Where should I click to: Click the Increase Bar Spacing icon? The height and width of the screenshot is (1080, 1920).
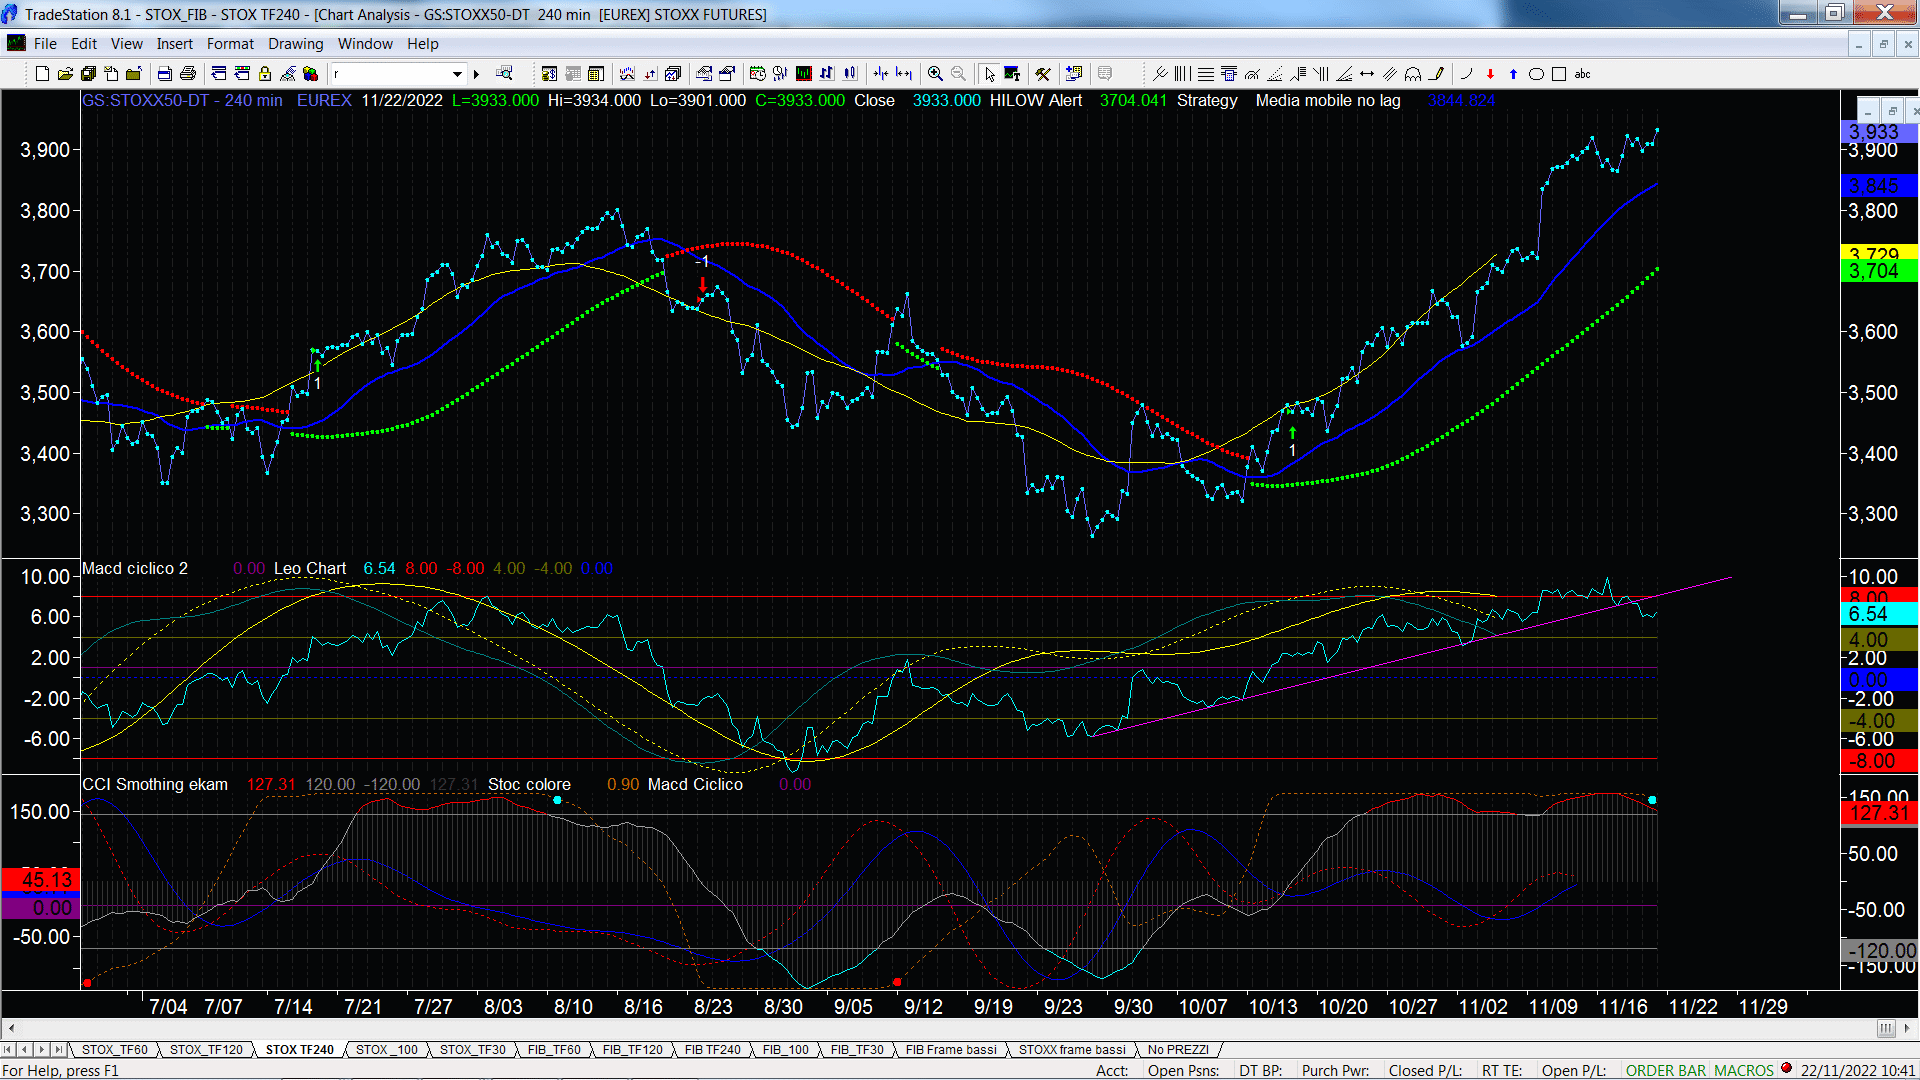(x=904, y=74)
